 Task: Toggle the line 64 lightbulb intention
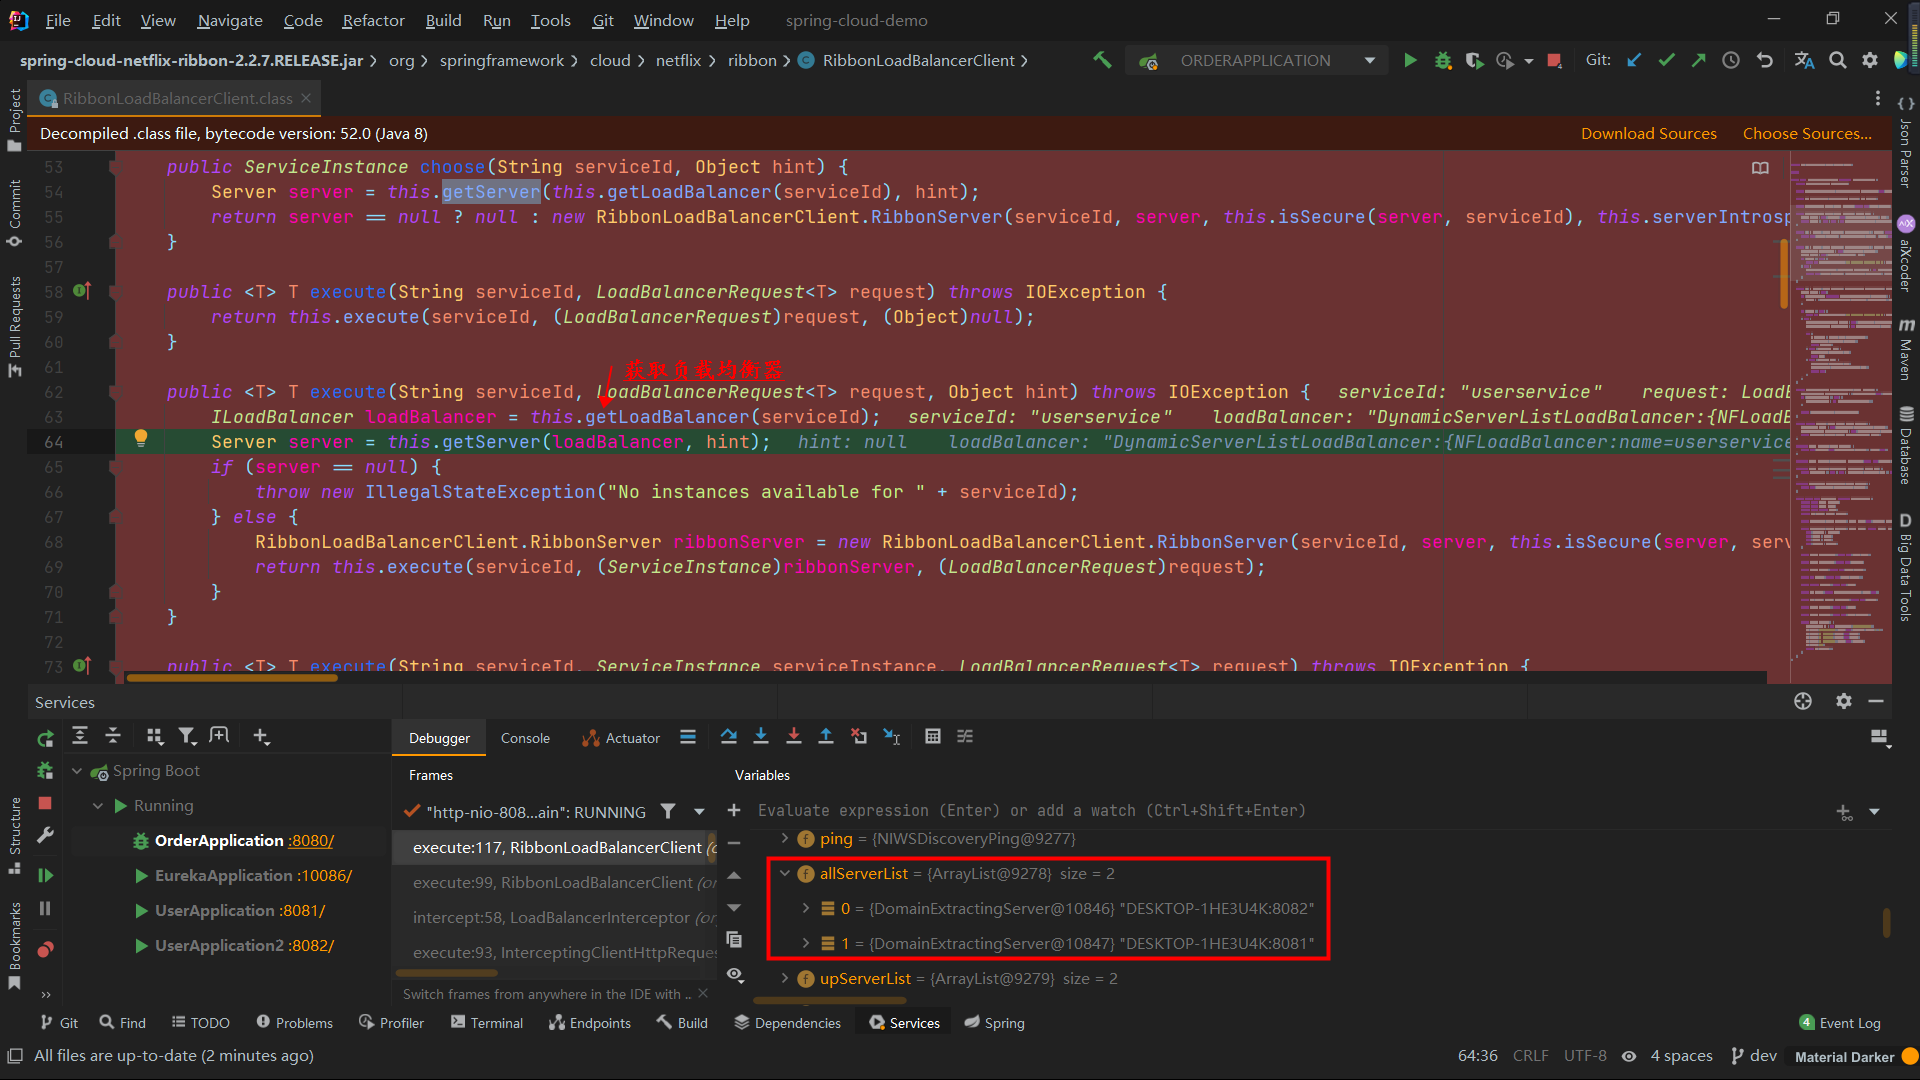point(141,438)
